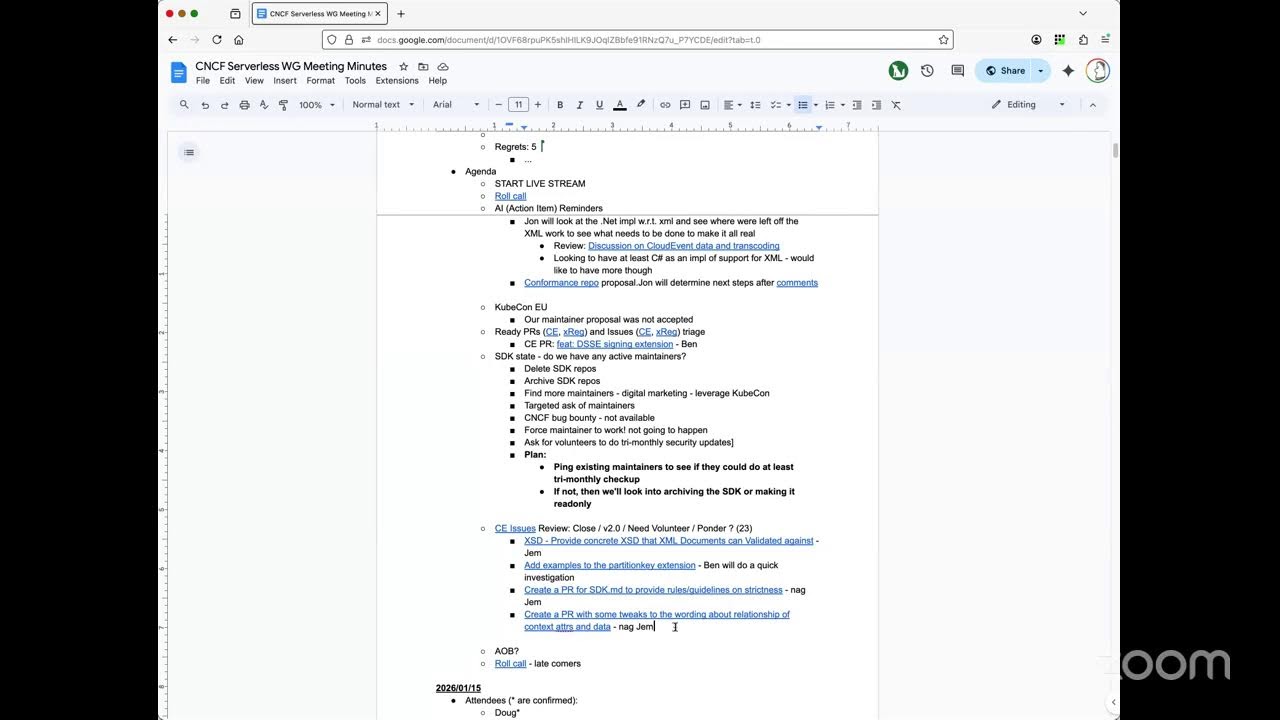
Task: View the cloud document status
Action: (x=443, y=66)
